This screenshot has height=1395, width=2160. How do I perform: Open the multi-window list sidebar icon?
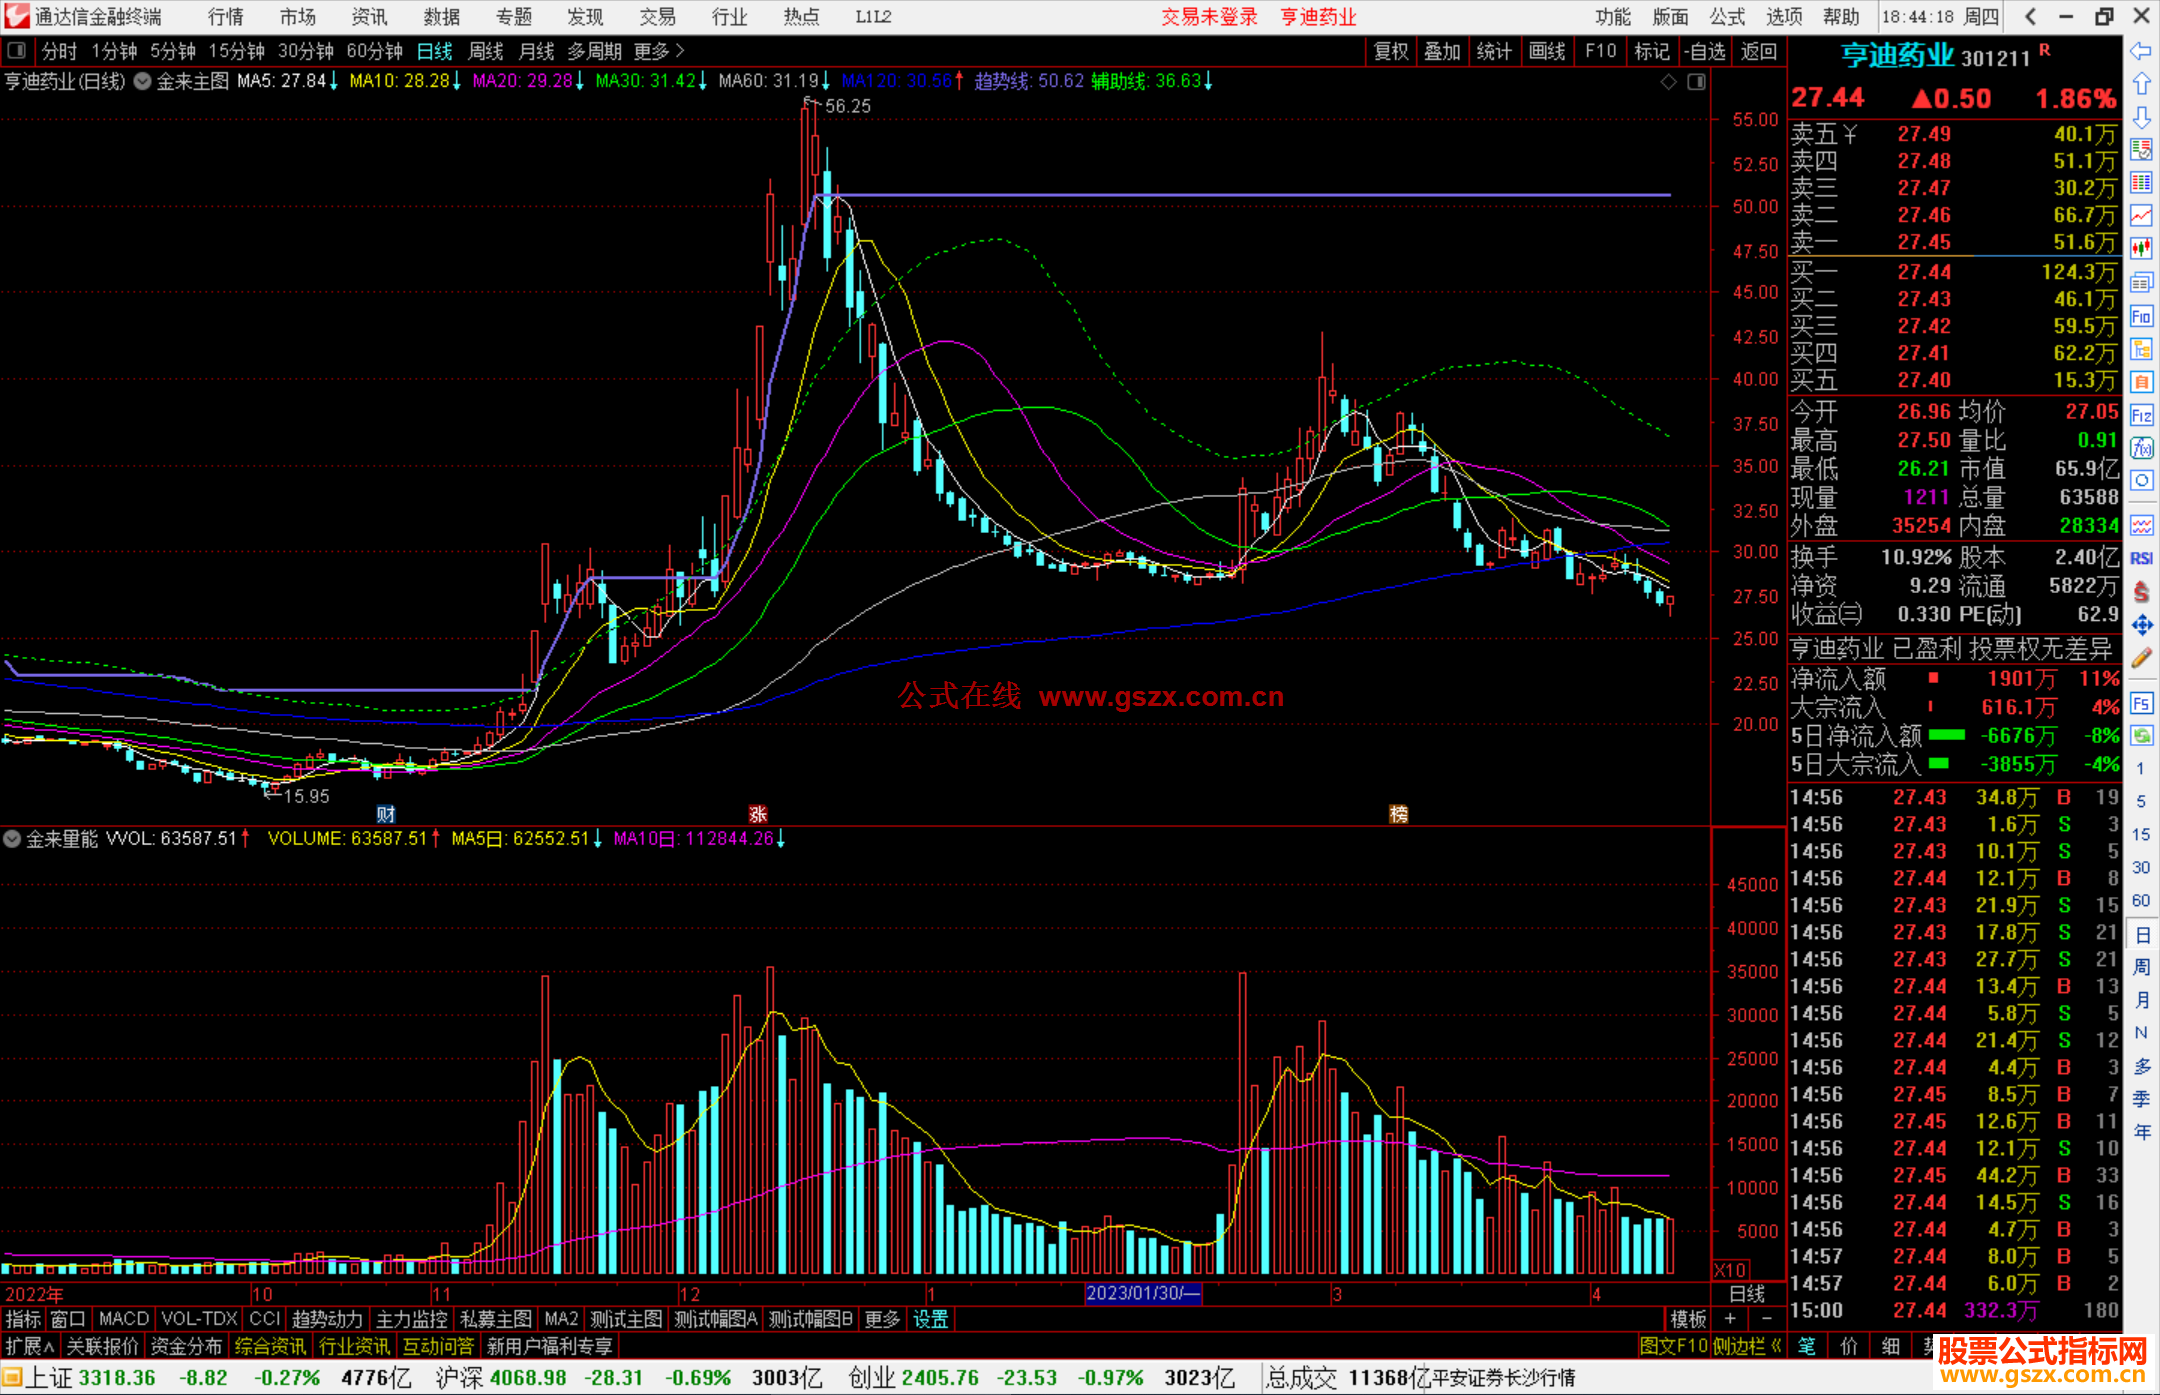(2141, 283)
